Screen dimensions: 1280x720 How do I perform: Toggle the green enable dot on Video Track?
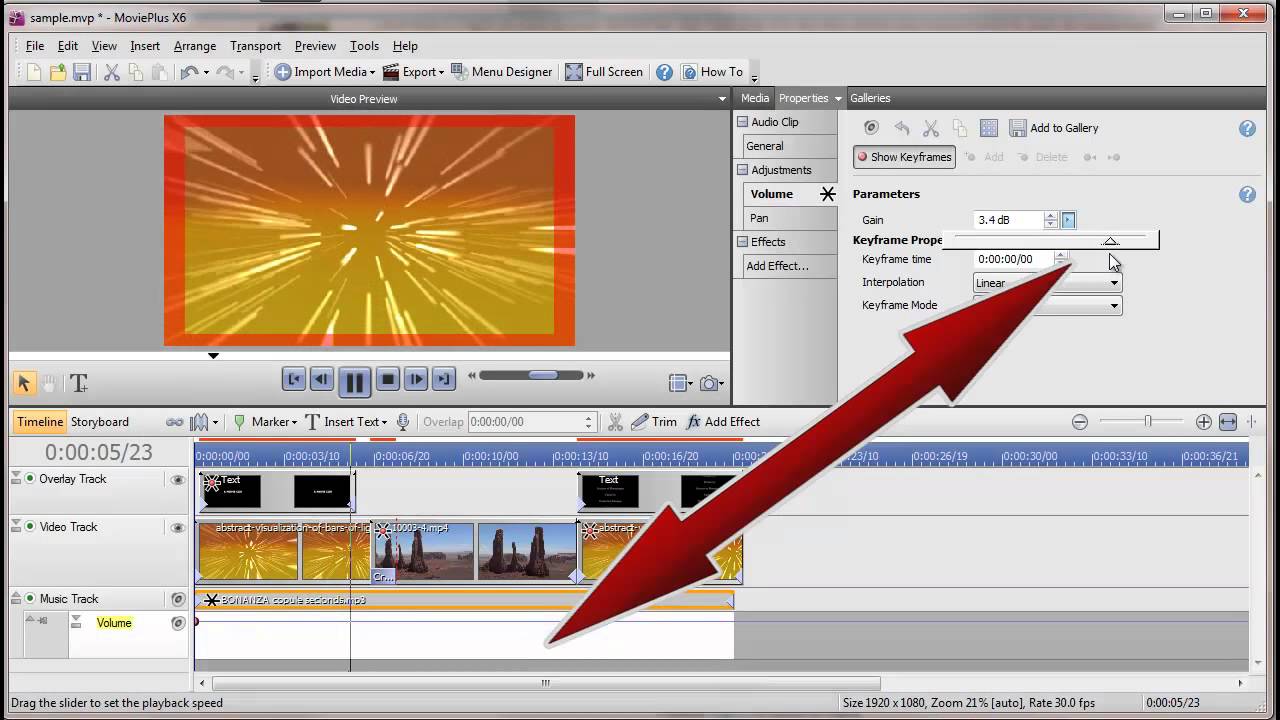pyautogui.click(x=30, y=527)
